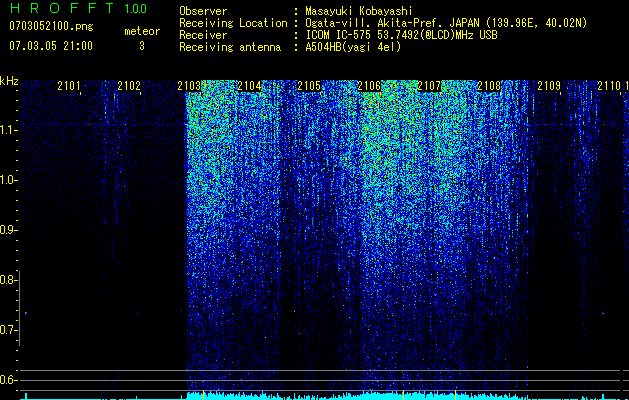Click the 1.0 kHz frequency label
Image resolution: width=629 pixels, height=400 pixels.
[x=8, y=180]
